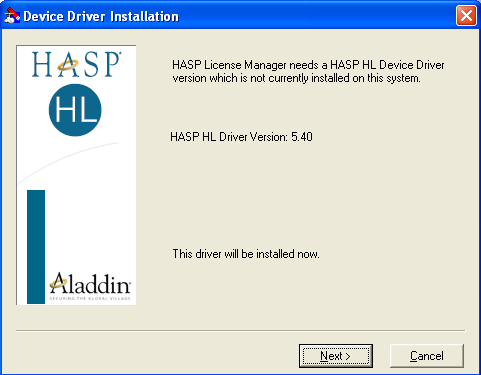Click the 'Securing the Global Village' tagline
Image resolution: width=481 pixels, height=375 pixels.
coord(90,298)
